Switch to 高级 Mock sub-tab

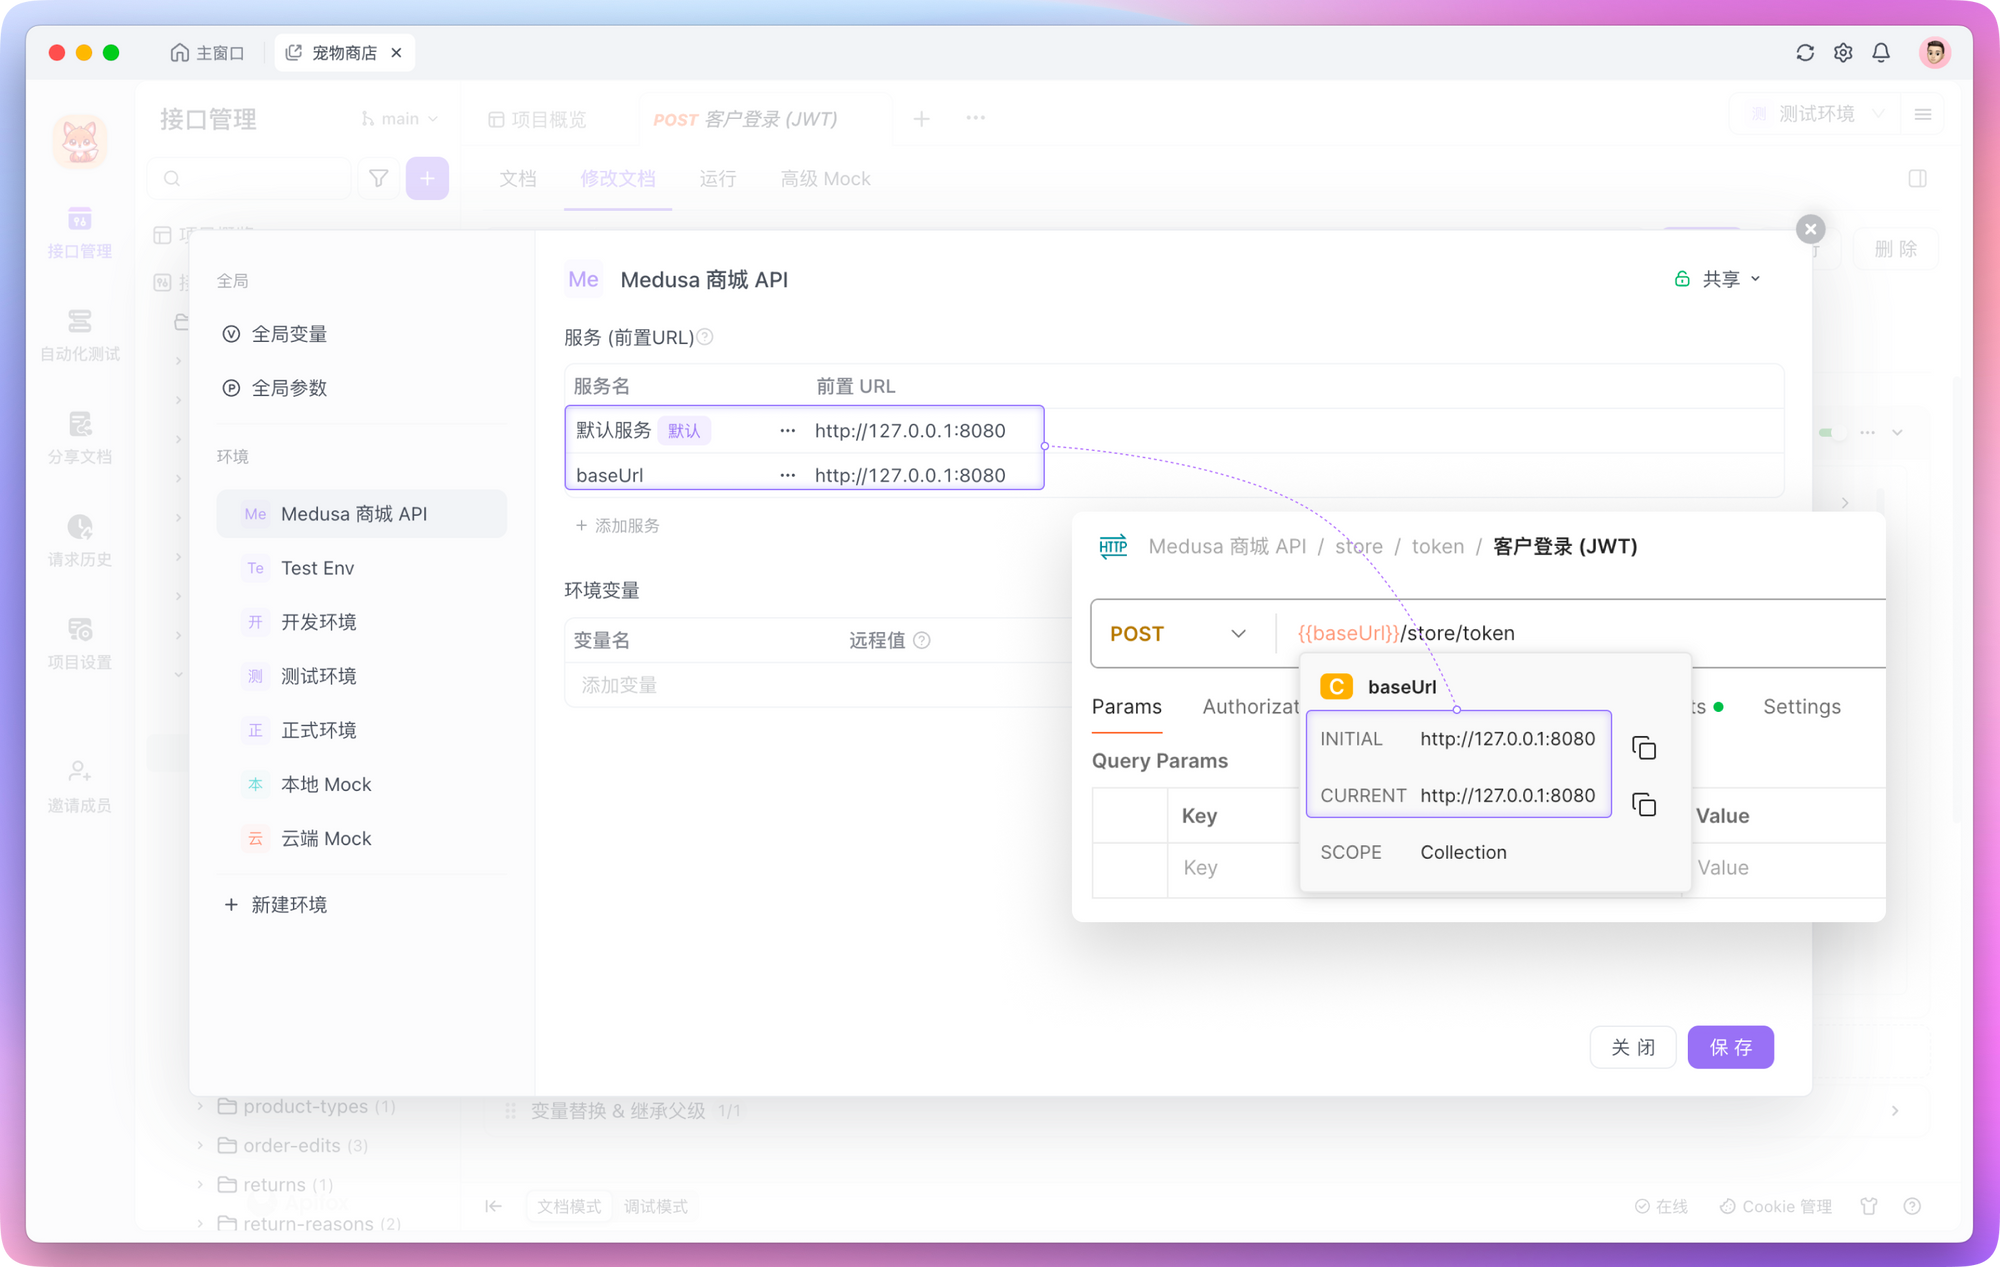click(x=825, y=178)
